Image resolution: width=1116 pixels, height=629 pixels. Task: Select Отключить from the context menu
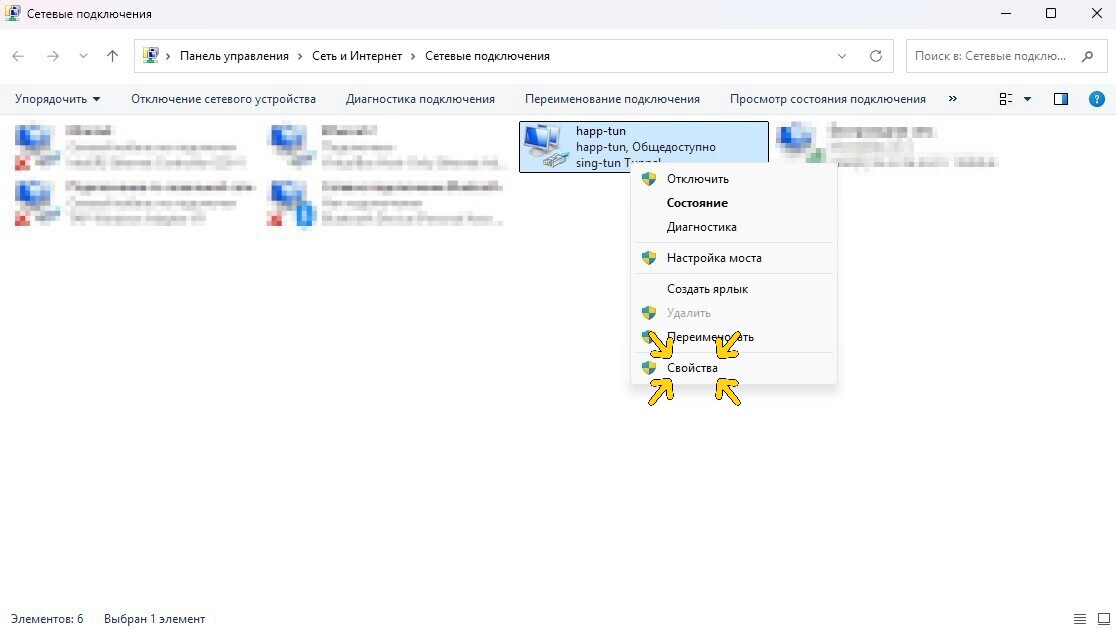tap(697, 178)
